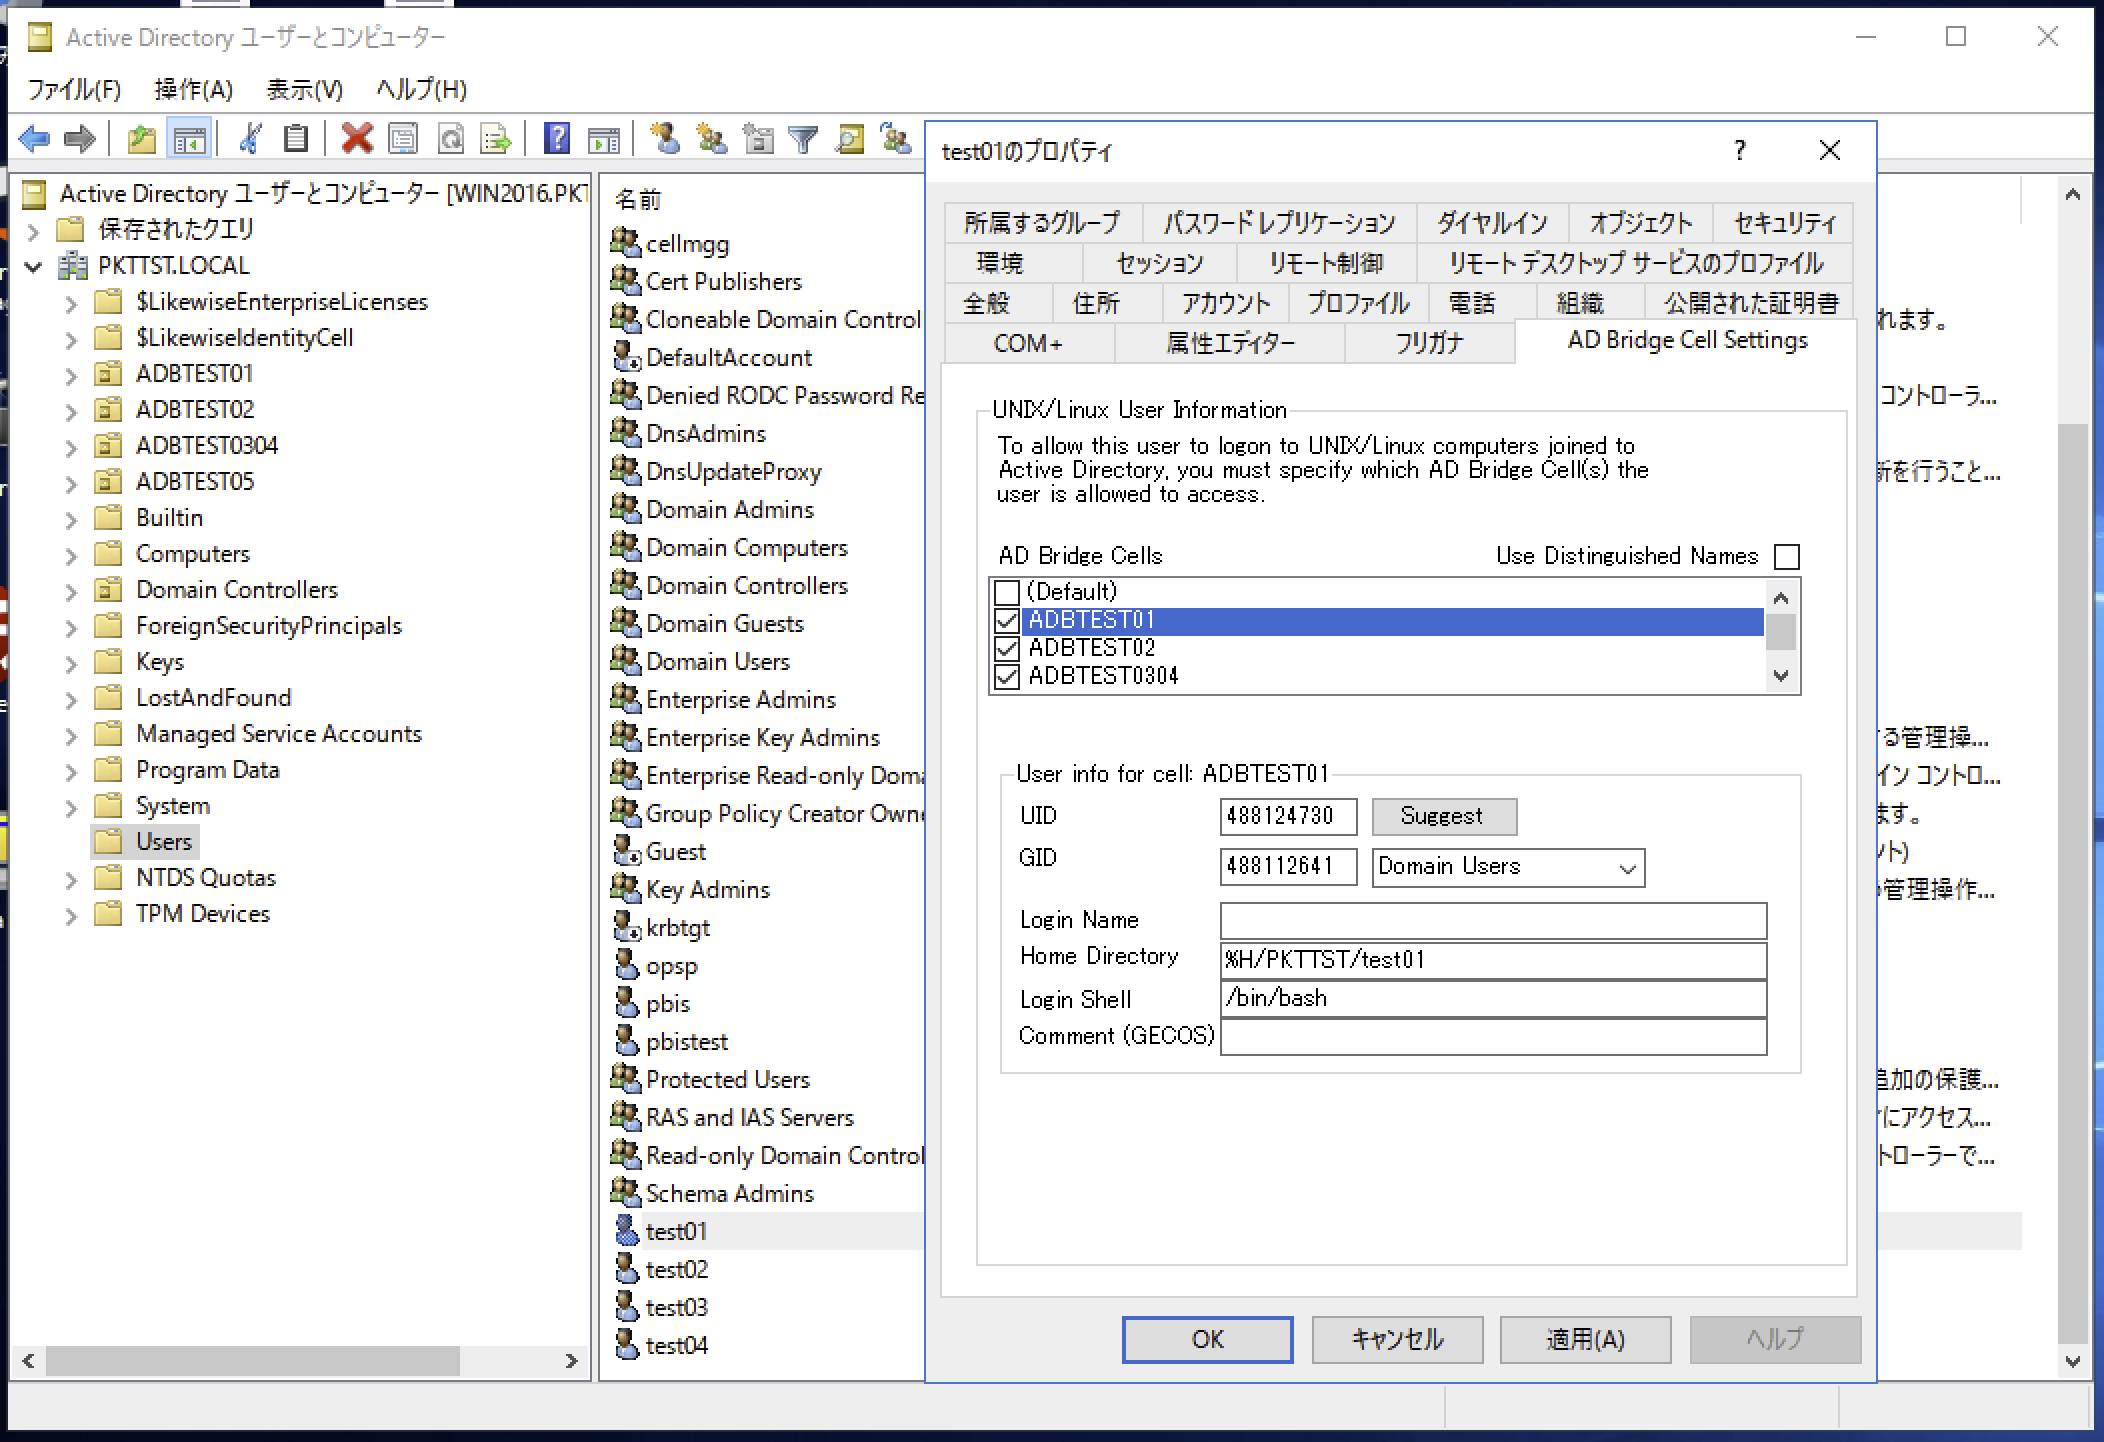Click into the Login Name field
Screen dimensions: 2104x1442
tap(1493, 920)
